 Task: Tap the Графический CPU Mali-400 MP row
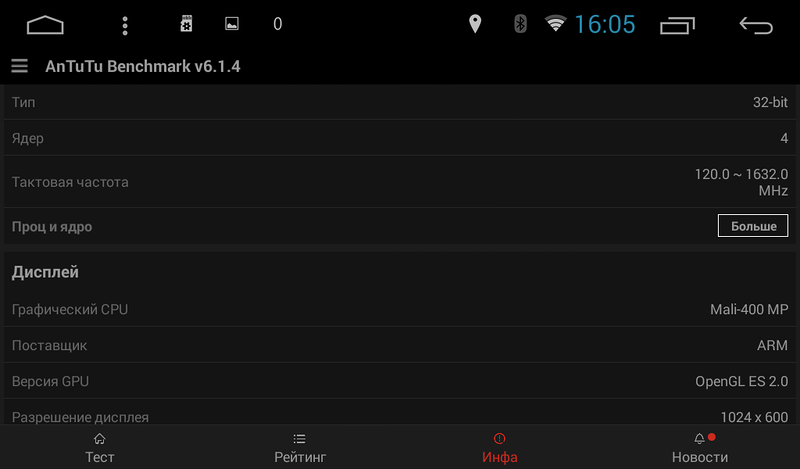tap(400, 309)
